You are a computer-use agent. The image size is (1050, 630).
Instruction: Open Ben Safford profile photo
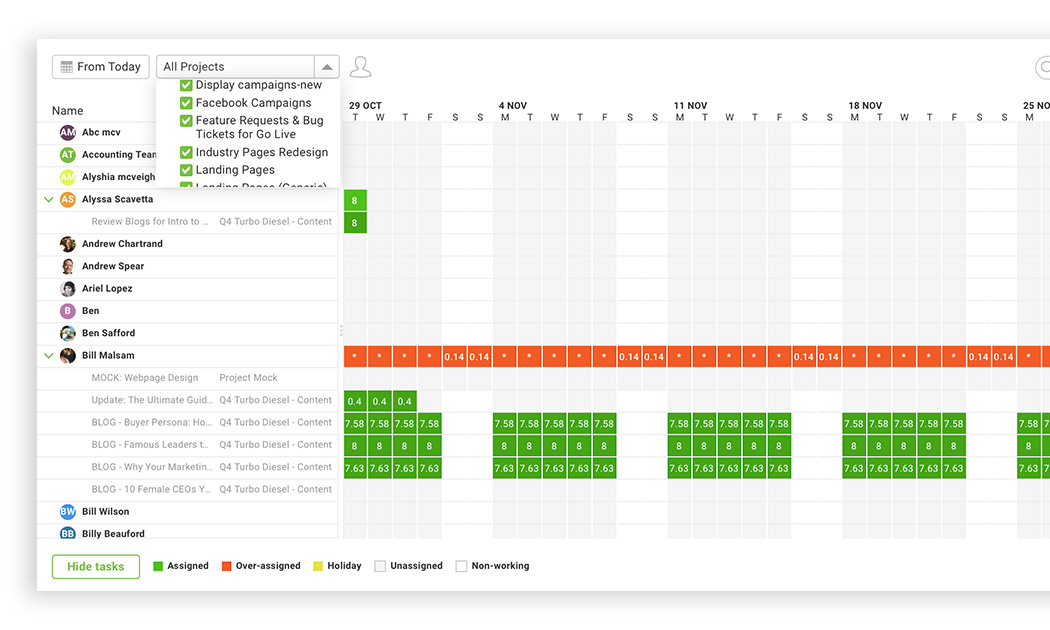click(68, 333)
